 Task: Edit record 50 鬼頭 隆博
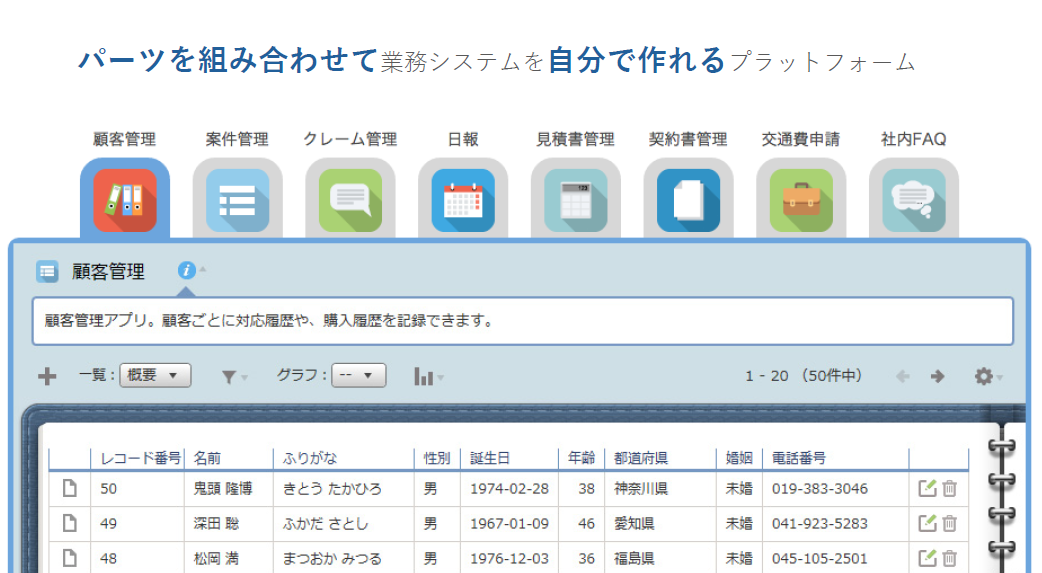click(x=927, y=489)
